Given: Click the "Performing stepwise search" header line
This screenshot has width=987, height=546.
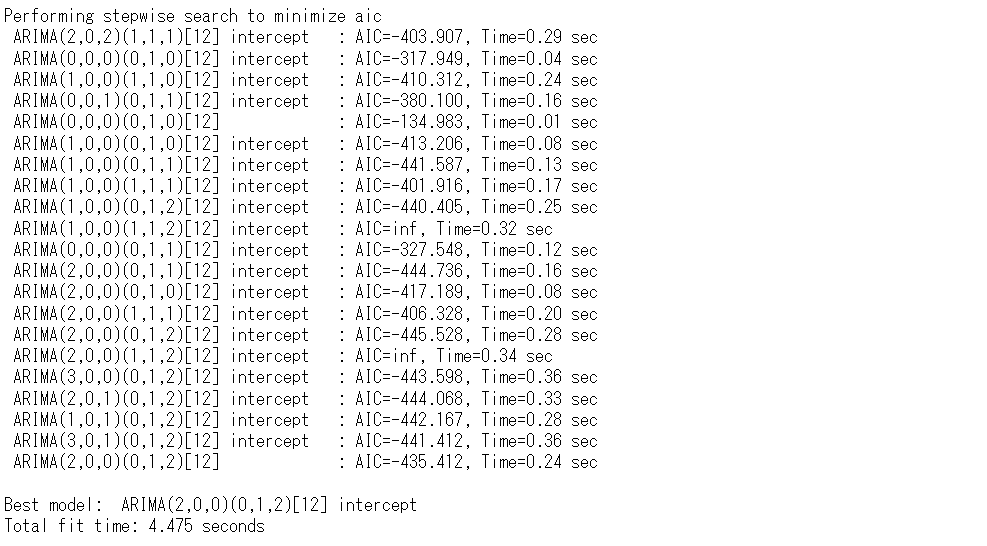Looking at the screenshot, I should point(193,16).
